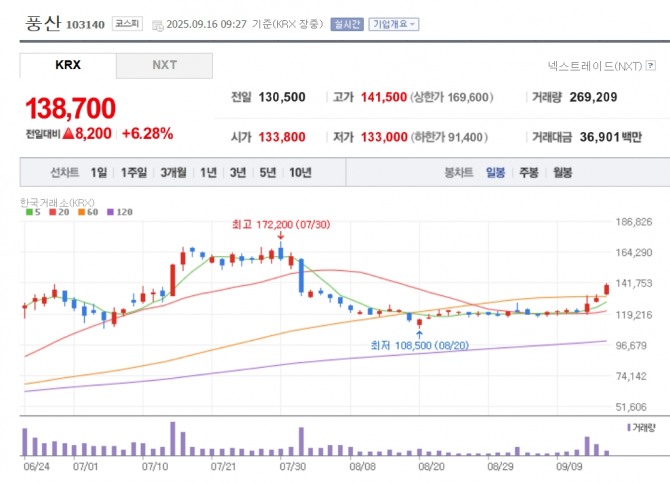Click the 09/09 date axis label
Image resolution: width=670 pixels, height=485 pixels.
click(569, 466)
